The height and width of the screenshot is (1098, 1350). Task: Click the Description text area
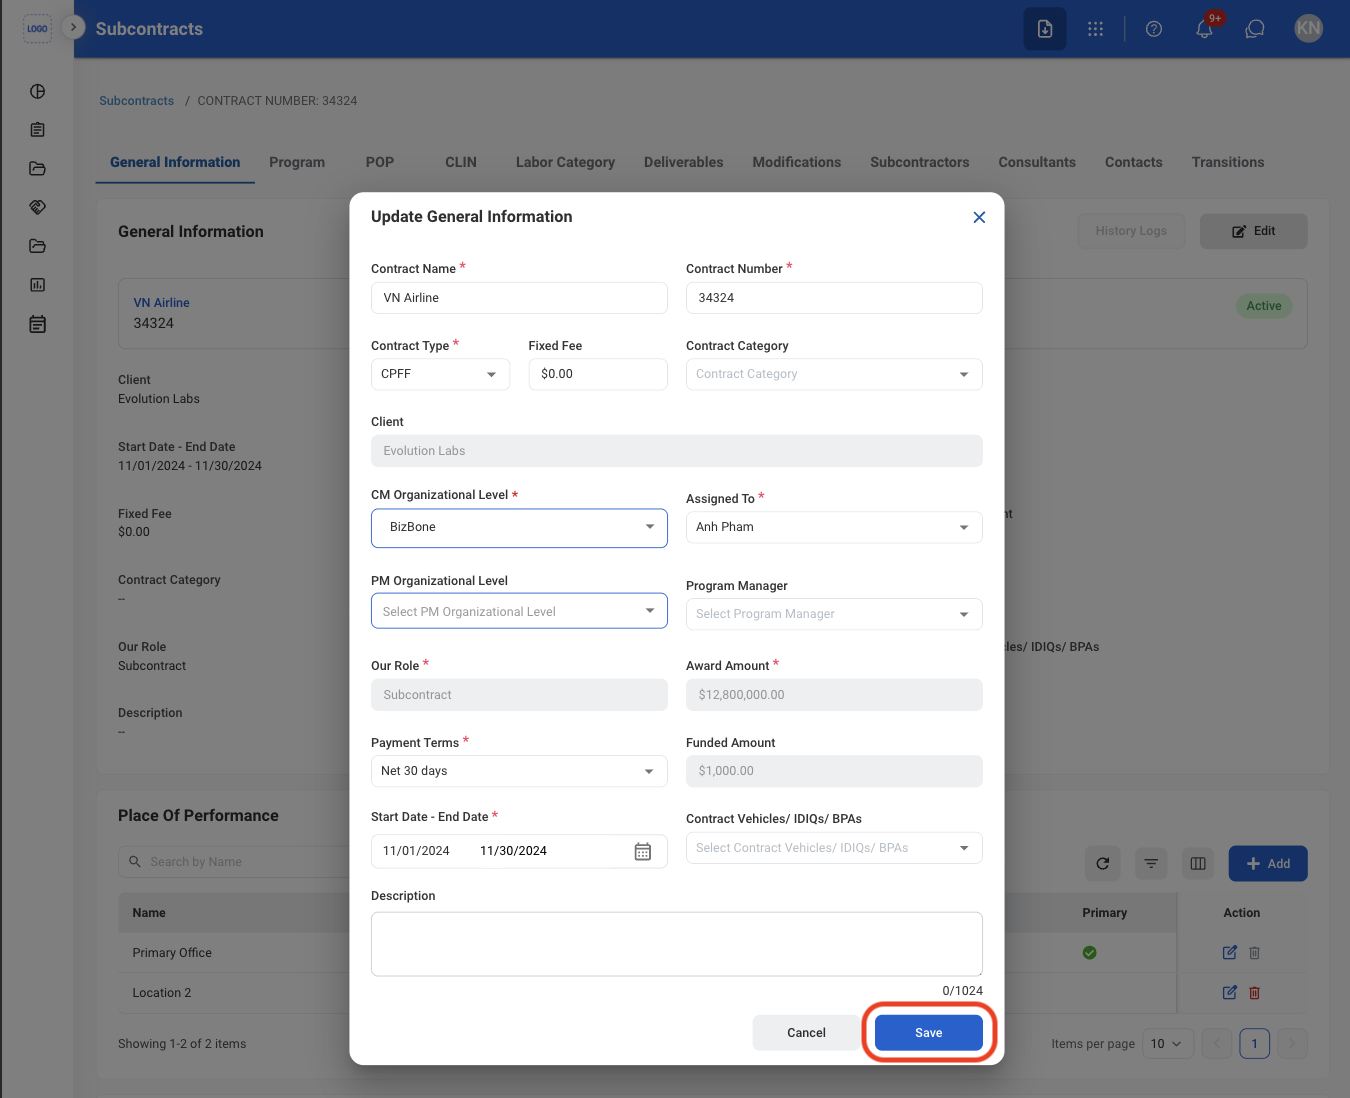(677, 944)
